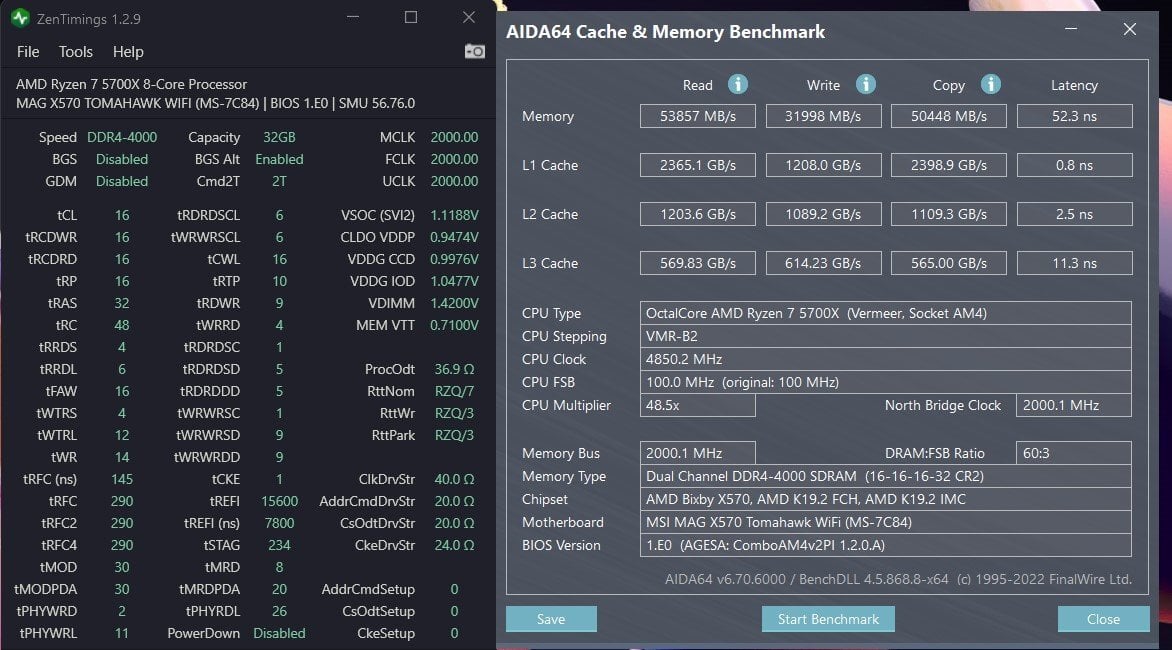The height and width of the screenshot is (650, 1172).
Task: Click the Cmd2T 2T value
Action: [x=279, y=182]
